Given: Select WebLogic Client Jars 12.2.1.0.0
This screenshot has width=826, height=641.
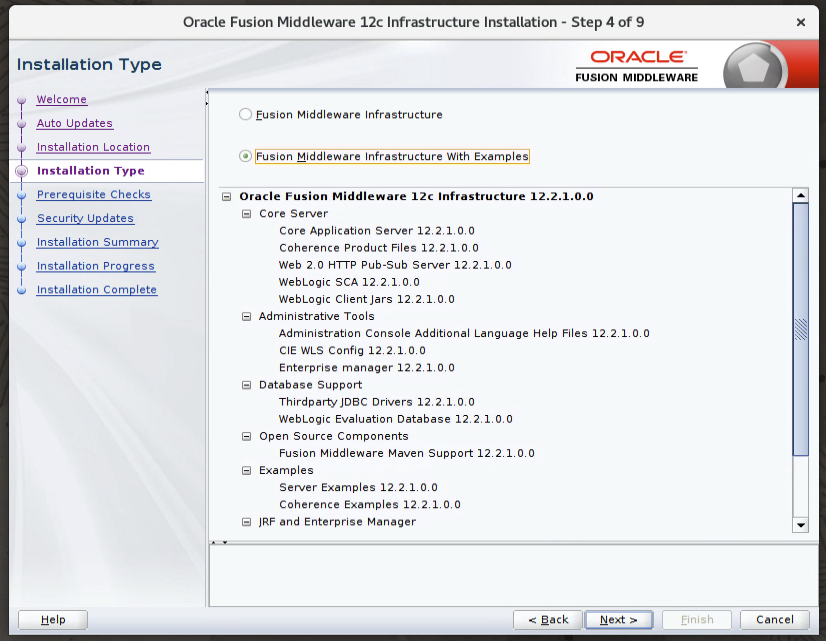Looking at the screenshot, I should coord(367,299).
